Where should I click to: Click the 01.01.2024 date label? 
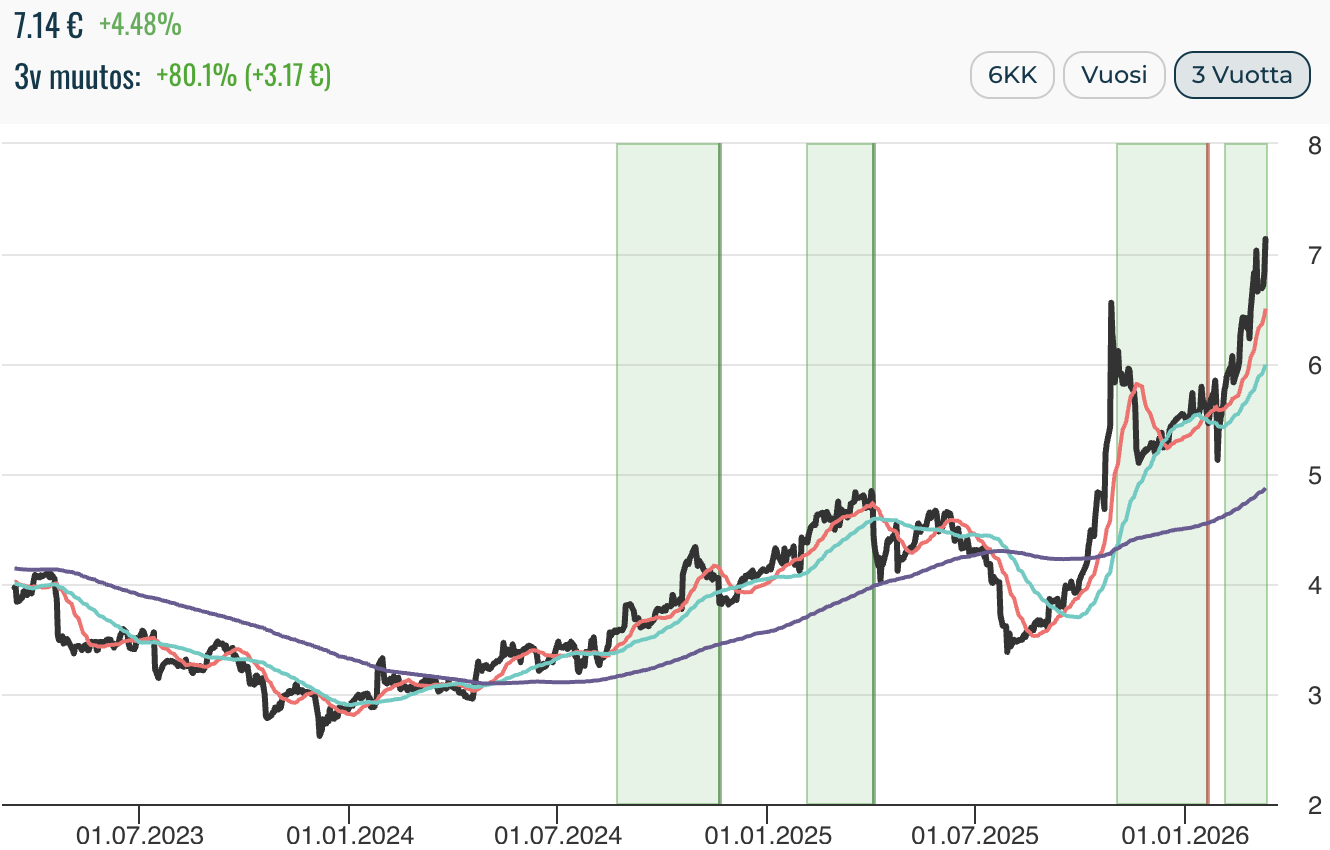(349, 832)
